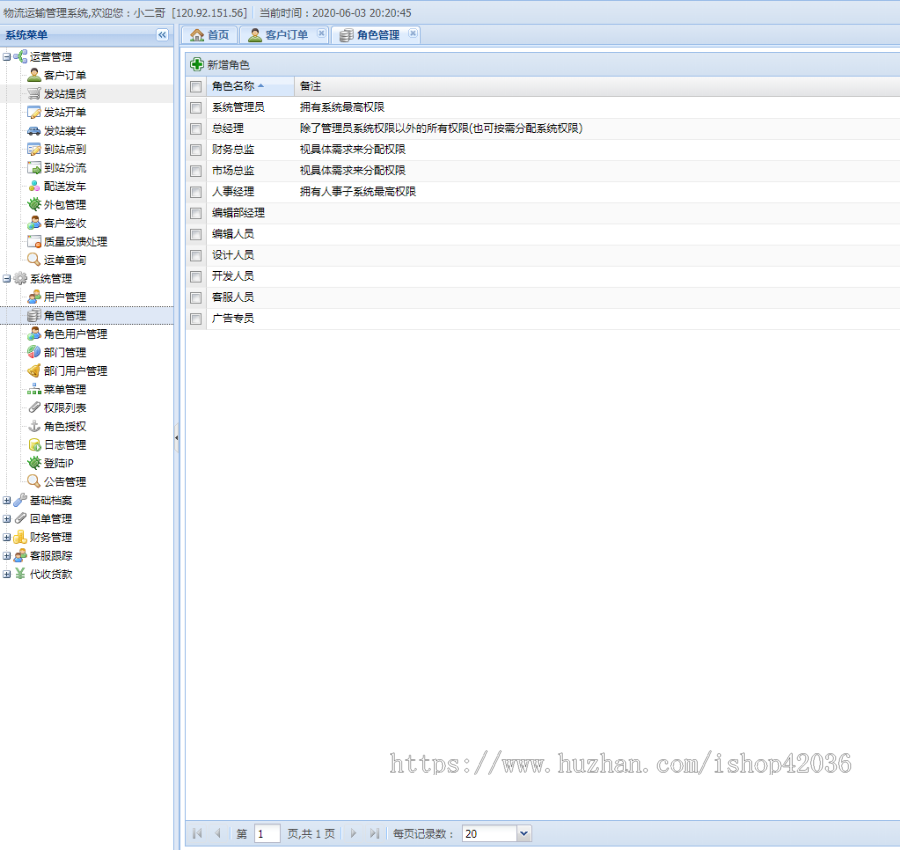Click the 日志管理 icon

[x=34, y=444]
